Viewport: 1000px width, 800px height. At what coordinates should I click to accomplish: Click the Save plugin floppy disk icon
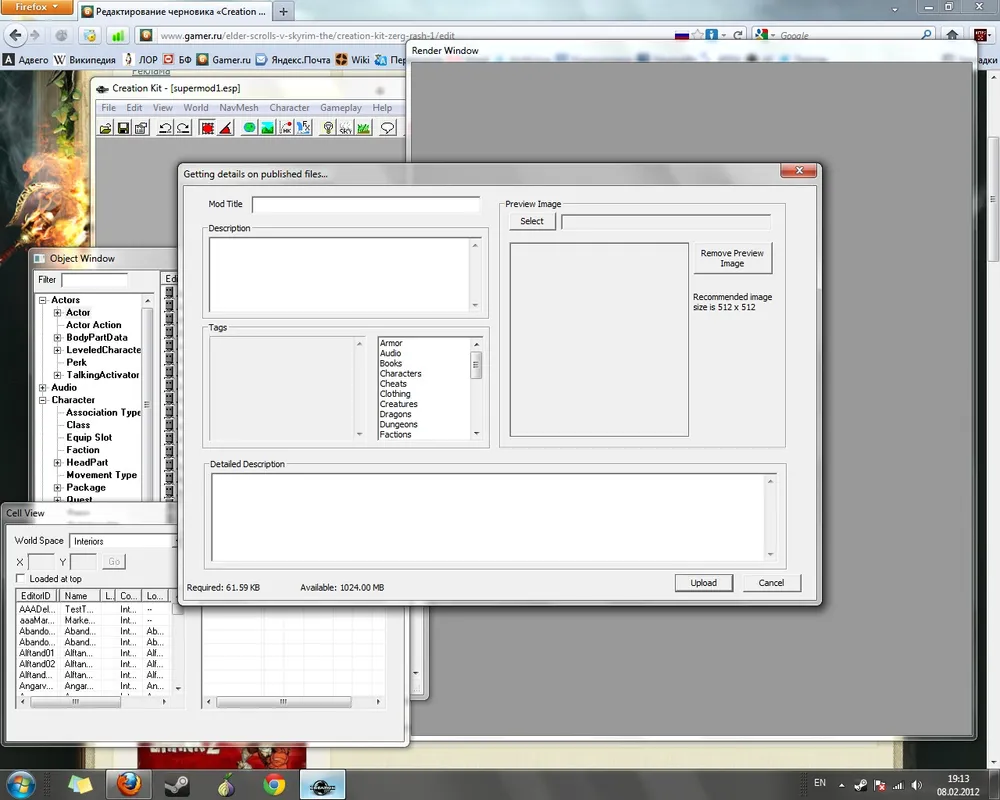point(123,128)
